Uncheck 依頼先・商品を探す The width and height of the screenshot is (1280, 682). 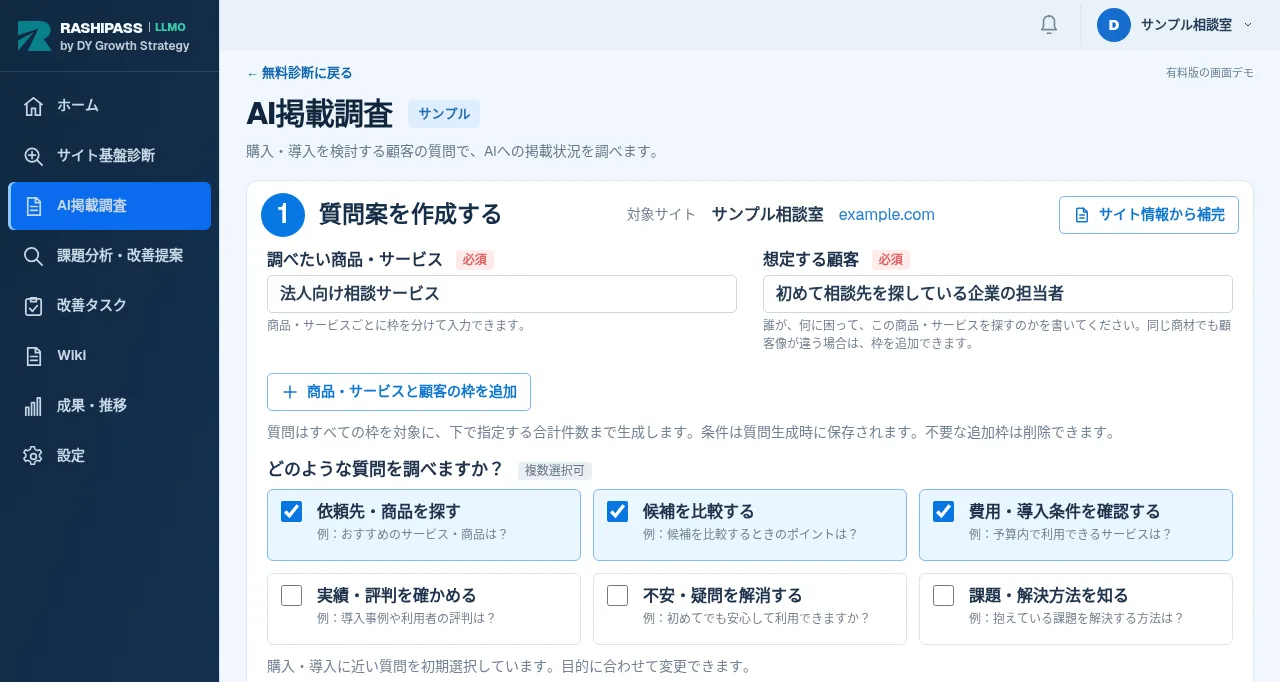(291, 511)
